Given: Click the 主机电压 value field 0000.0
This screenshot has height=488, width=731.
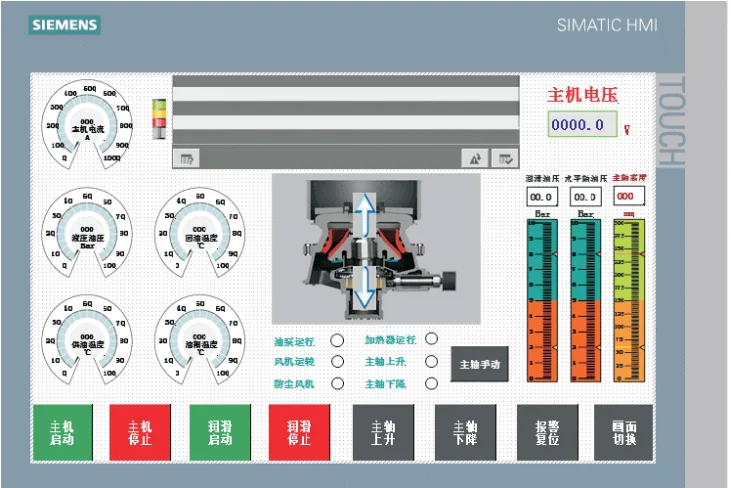Looking at the screenshot, I should (x=582, y=124).
